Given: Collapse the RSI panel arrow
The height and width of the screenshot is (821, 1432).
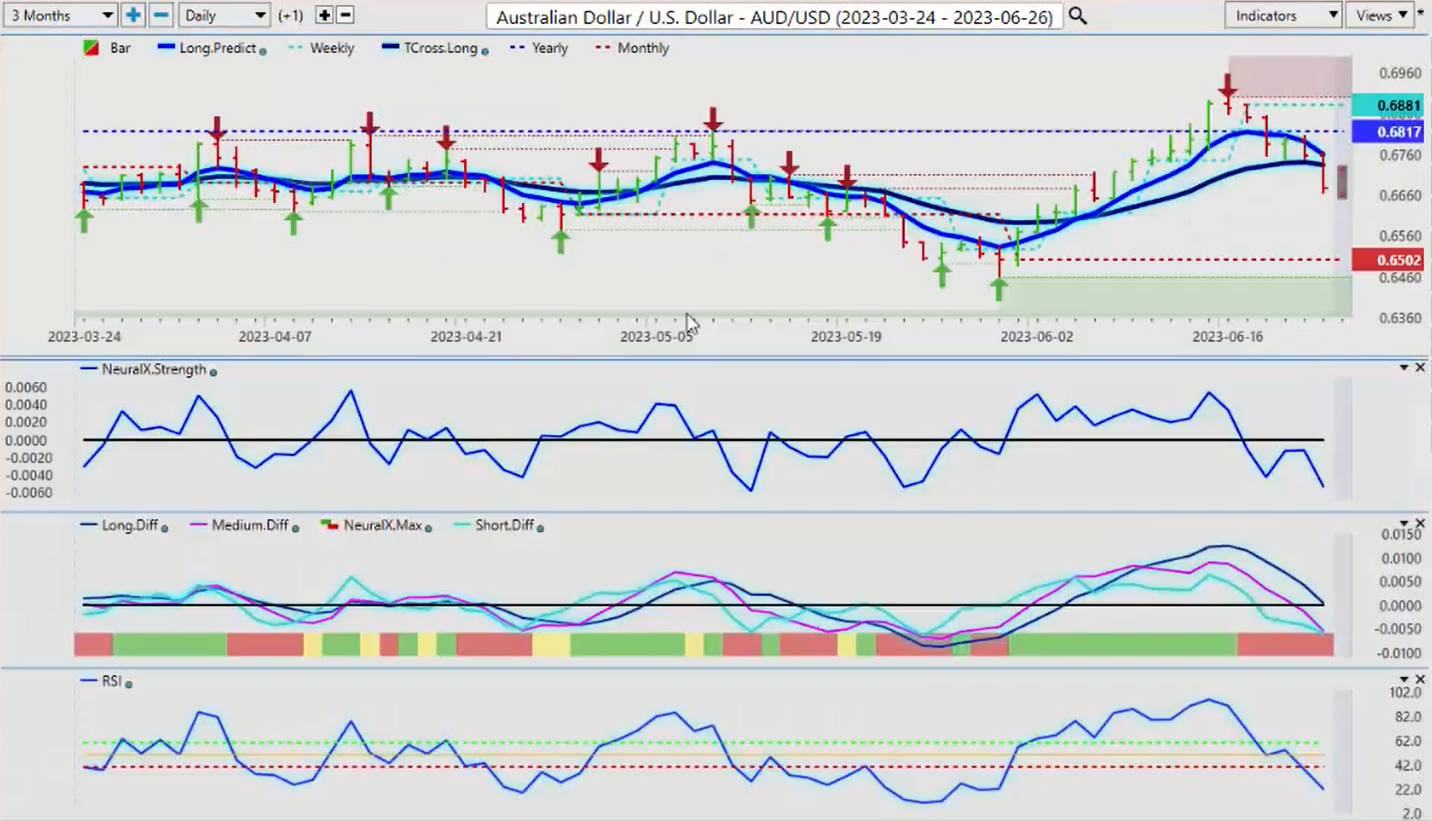Looking at the screenshot, I should [1403, 680].
